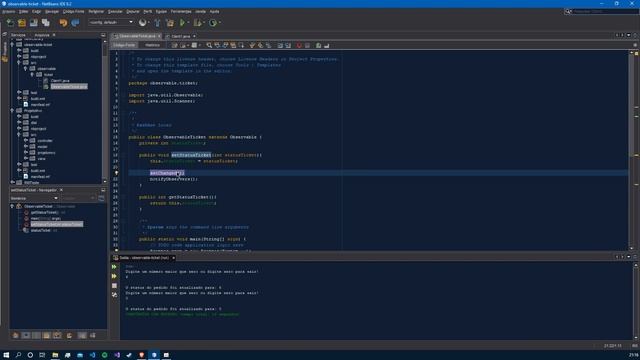Click the Output panel settings icon below Stop
The width and height of the screenshot is (640, 360).
click(114, 295)
